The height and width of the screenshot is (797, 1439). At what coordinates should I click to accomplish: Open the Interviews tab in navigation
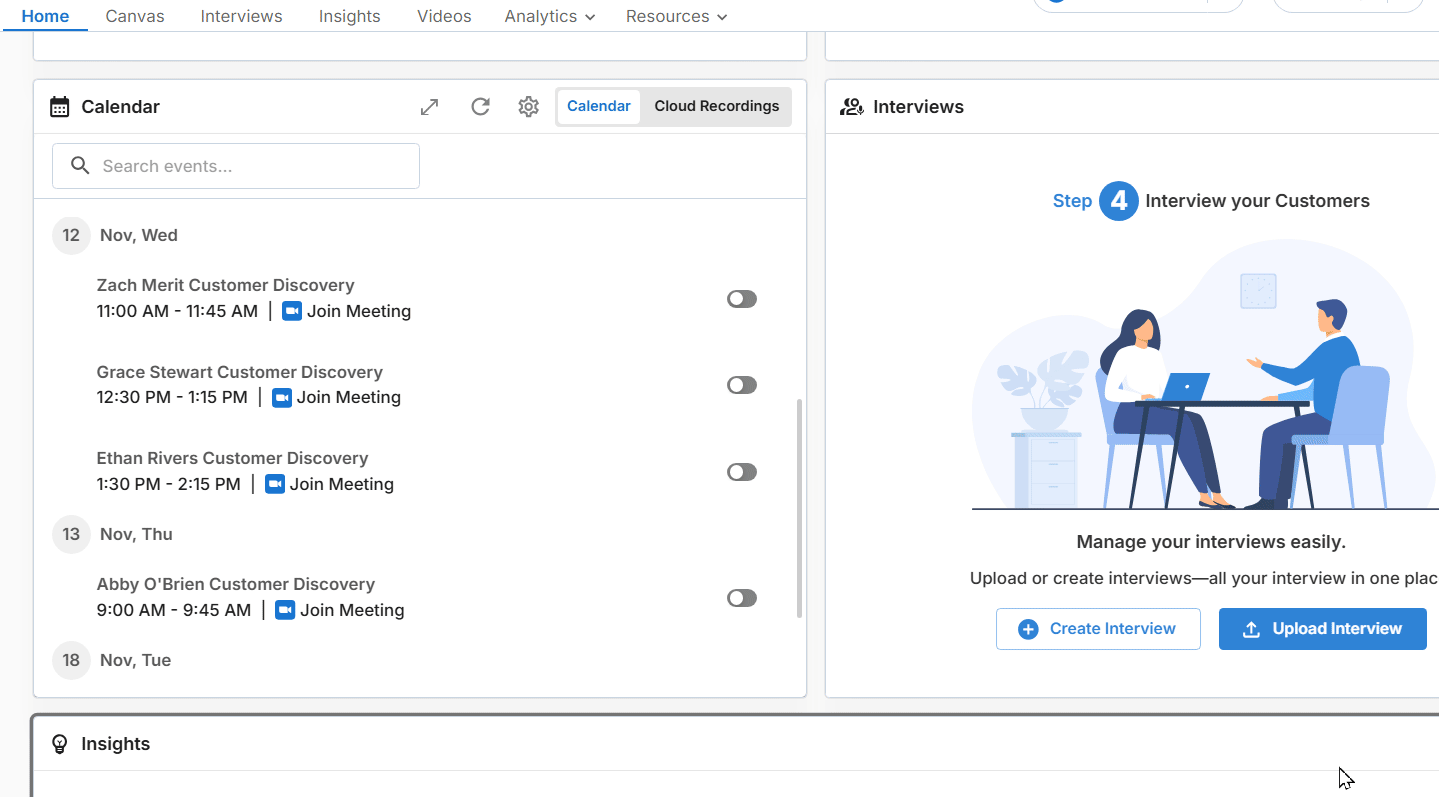tap(241, 16)
